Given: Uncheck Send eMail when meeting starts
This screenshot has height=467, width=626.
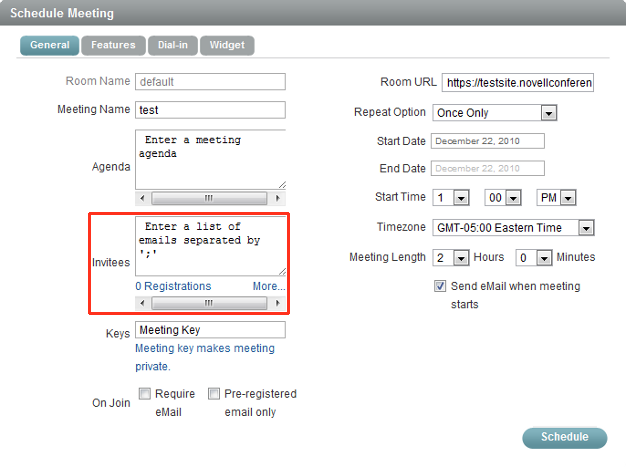Looking at the screenshot, I should click(x=440, y=286).
